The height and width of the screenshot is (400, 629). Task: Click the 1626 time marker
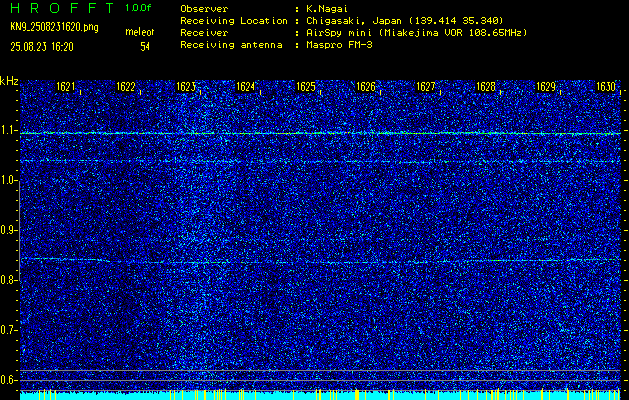pyautogui.click(x=366, y=86)
